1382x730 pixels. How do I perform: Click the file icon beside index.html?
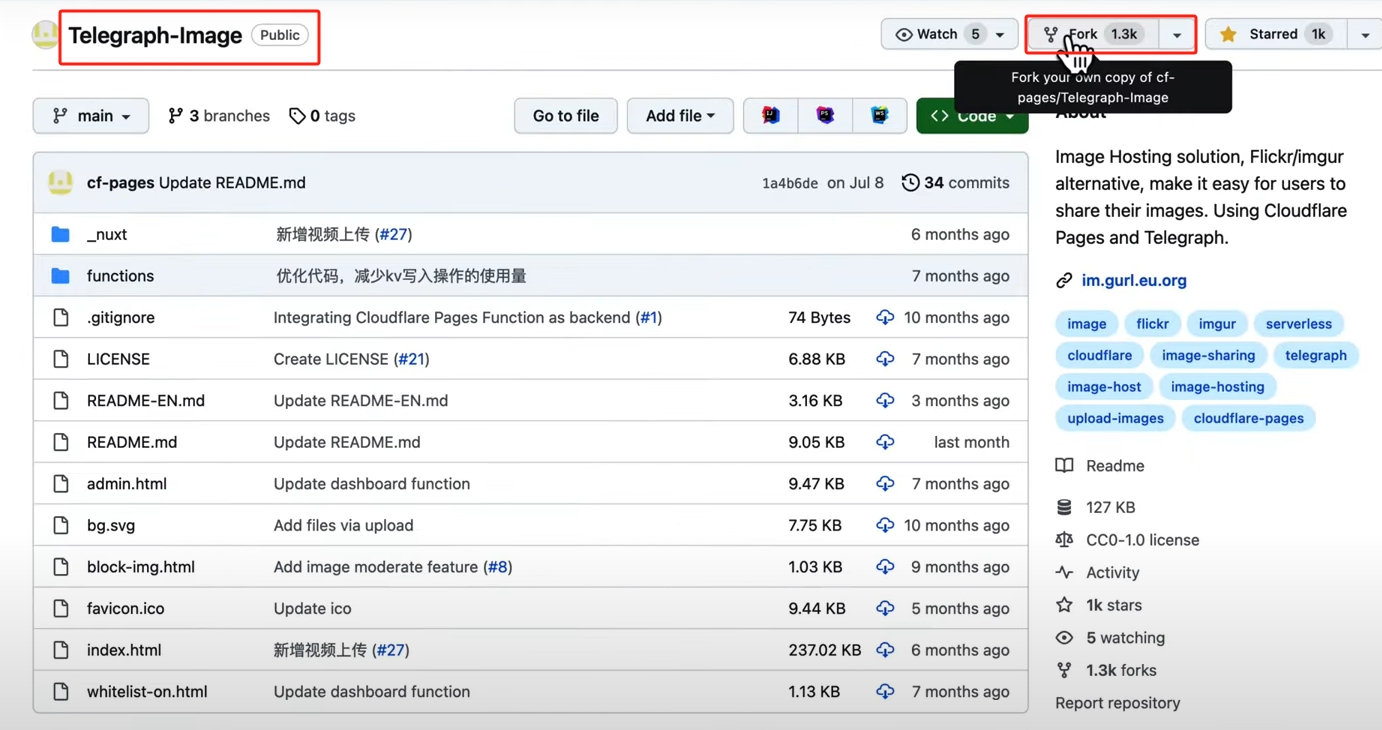tap(61, 650)
